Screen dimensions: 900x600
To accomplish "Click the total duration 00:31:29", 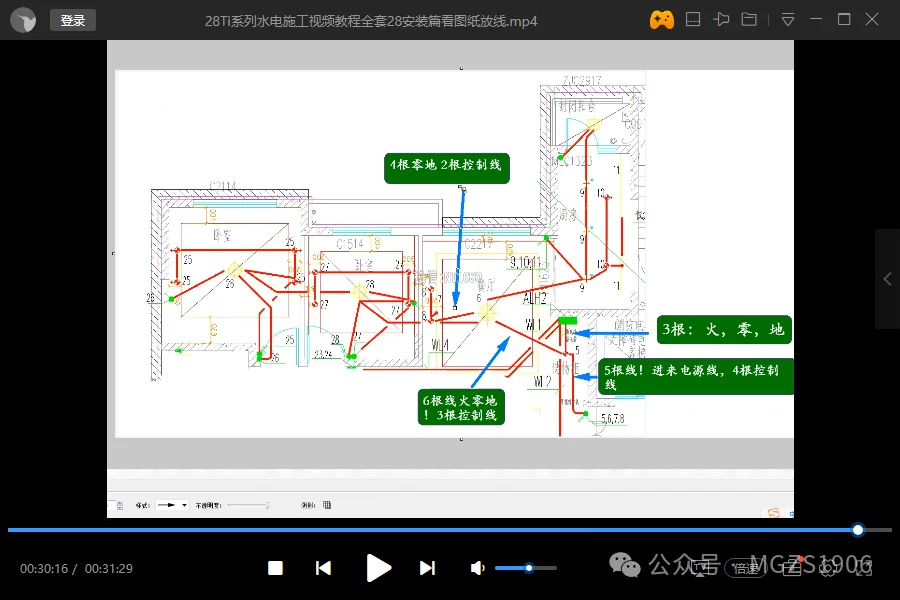I will pyautogui.click(x=108, y=568).
